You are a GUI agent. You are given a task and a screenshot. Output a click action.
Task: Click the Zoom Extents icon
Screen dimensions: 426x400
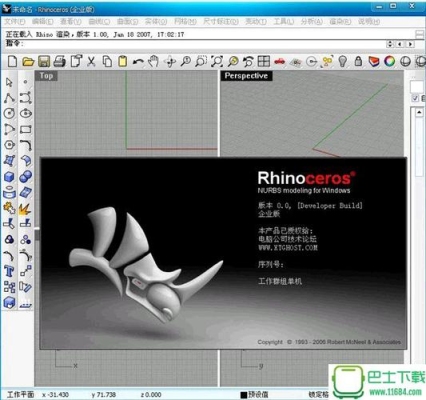point(217,61)
